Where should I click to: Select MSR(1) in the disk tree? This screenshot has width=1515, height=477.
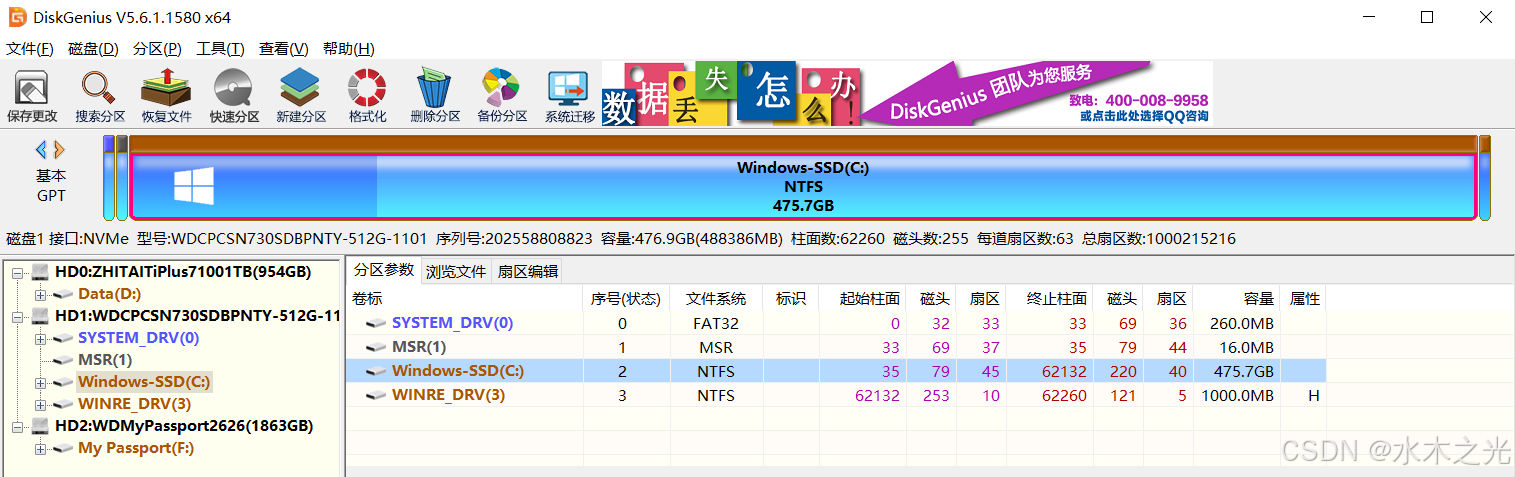pos(105,360)
